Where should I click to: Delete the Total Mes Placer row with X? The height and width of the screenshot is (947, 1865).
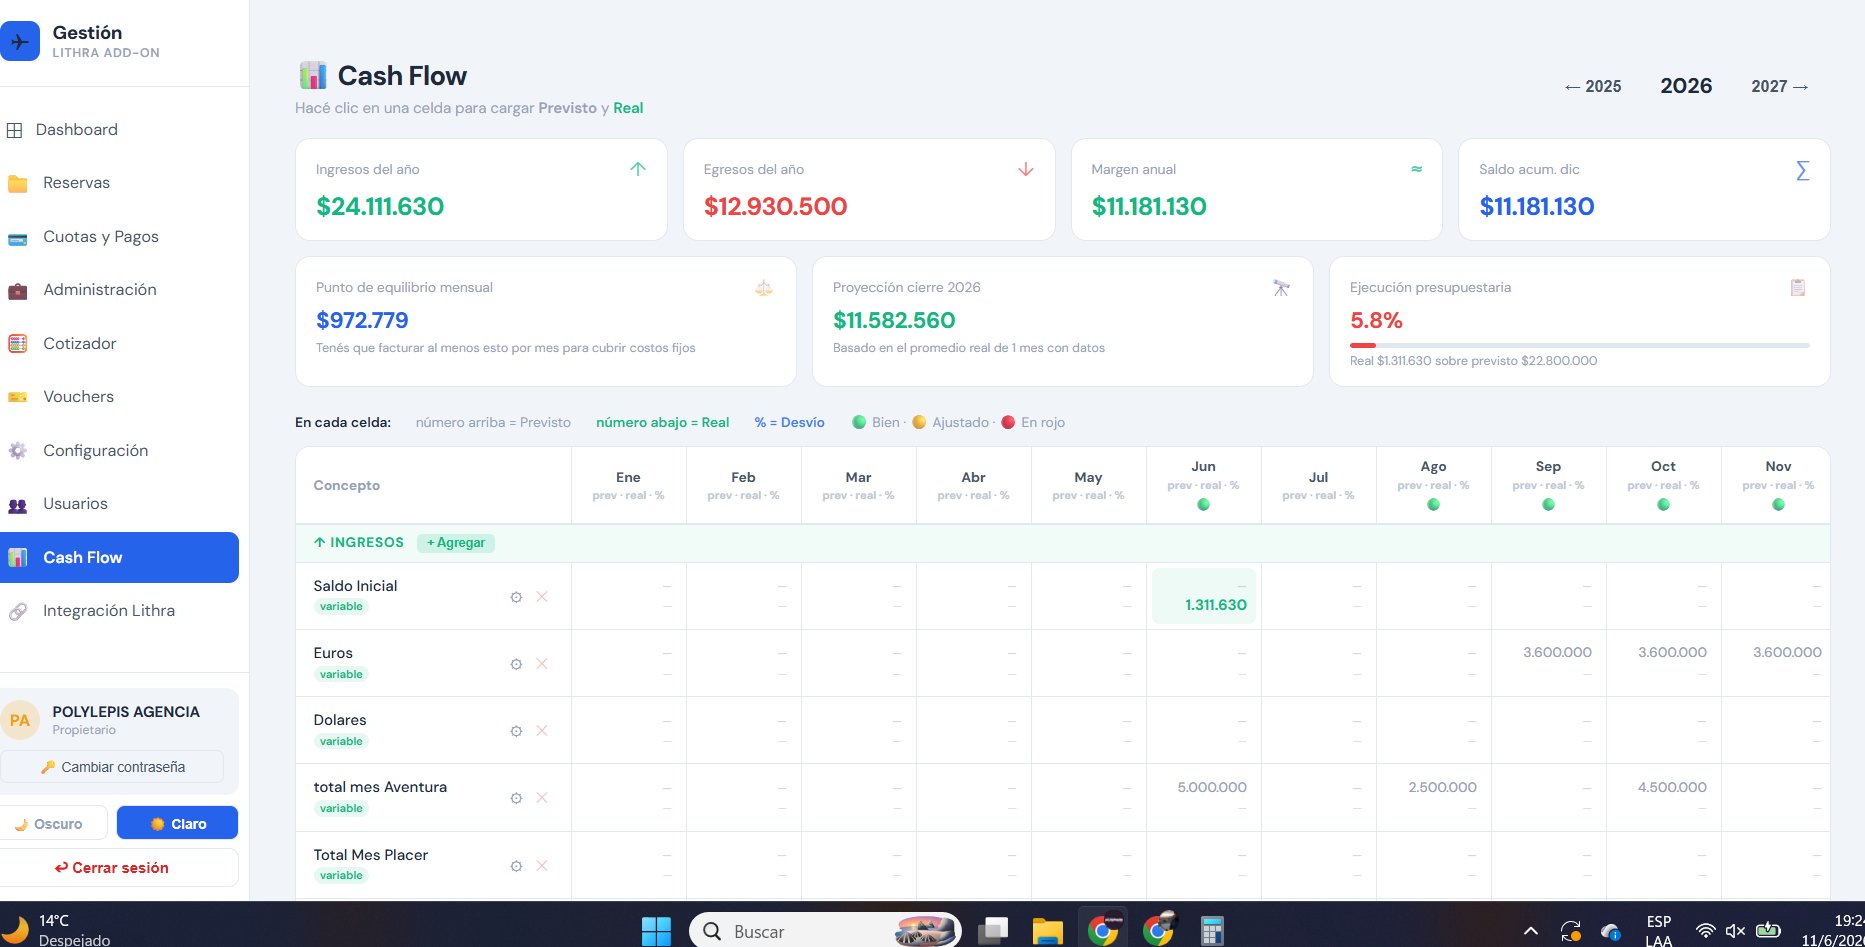(x=542, y=866)
